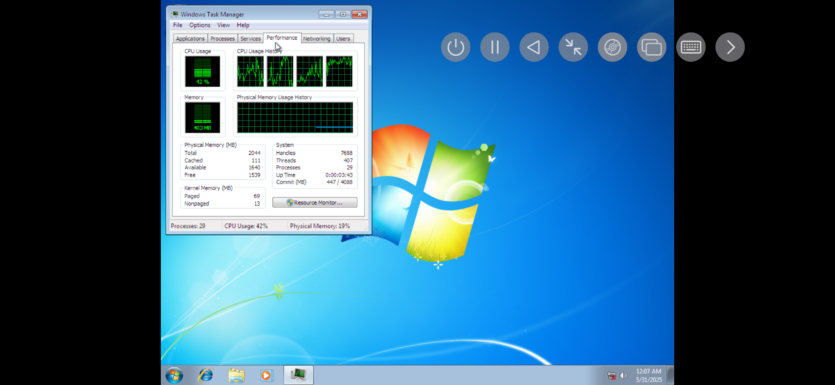Select the Performance tab

tap(282, 38)
